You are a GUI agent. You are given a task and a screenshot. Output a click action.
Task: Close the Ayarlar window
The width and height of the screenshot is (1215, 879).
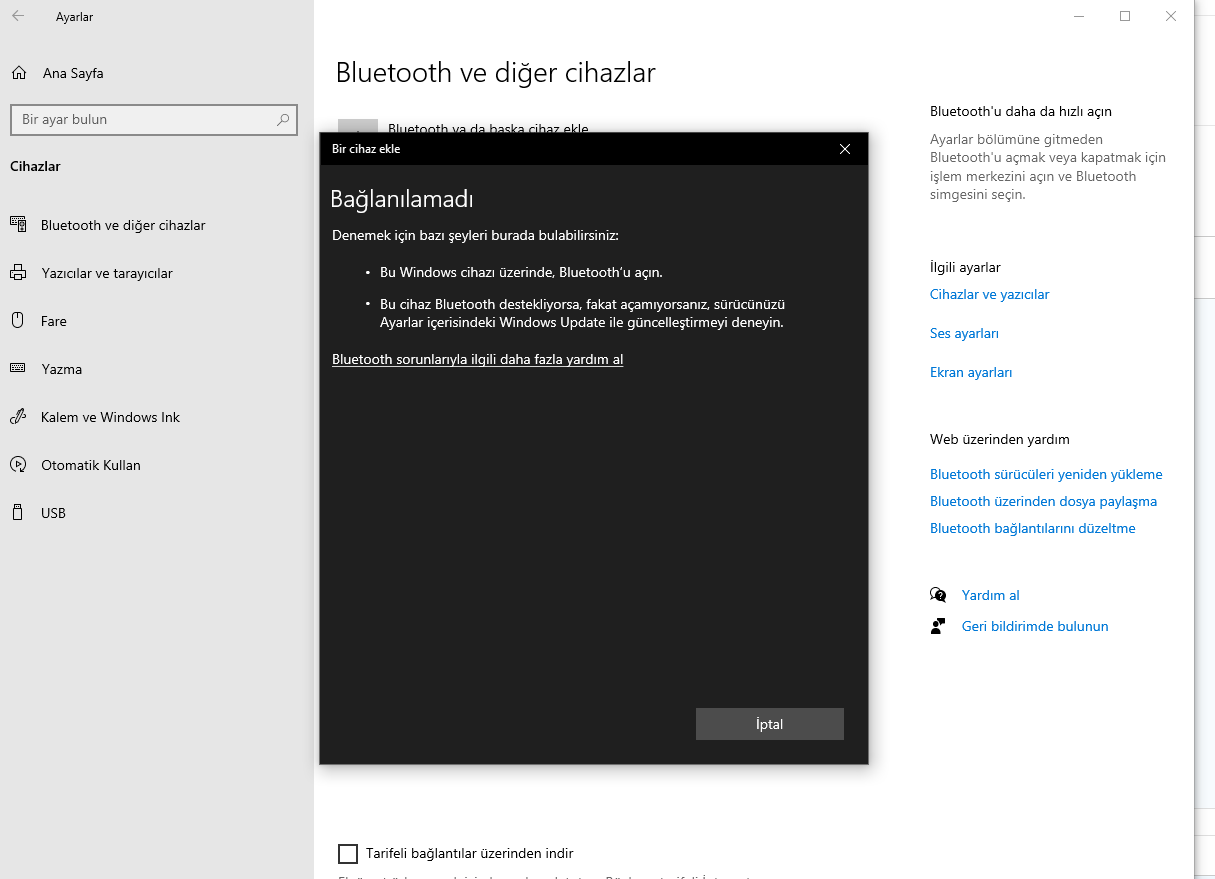click(1171, 16)
